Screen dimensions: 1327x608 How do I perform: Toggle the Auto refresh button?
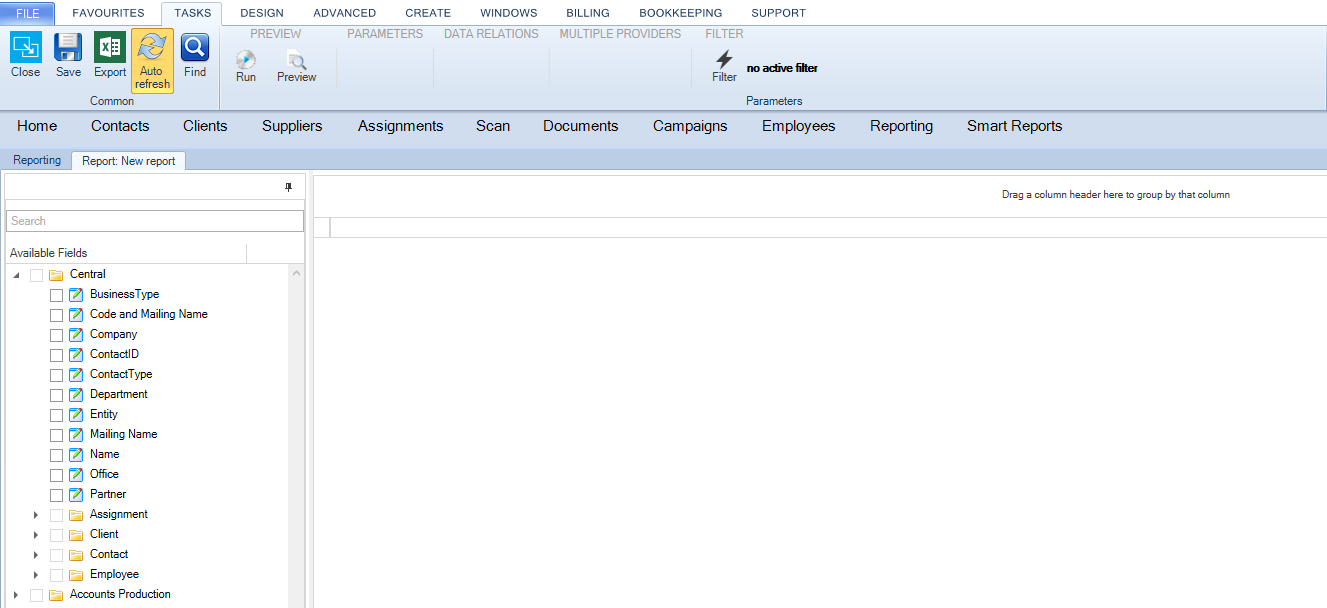click(152, 60)
